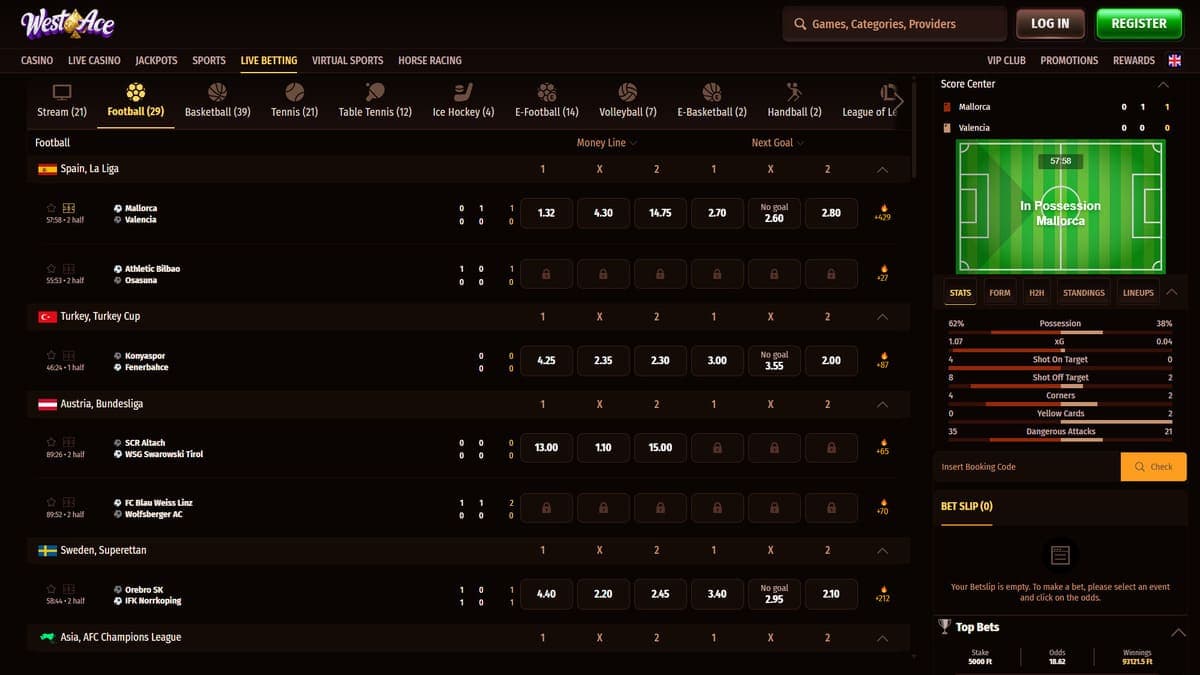Image resolution: width=1200 pixels, height=675 pixels.
Task: Select the Table Tennis (12) sport icon
Action: click(375, 93)
